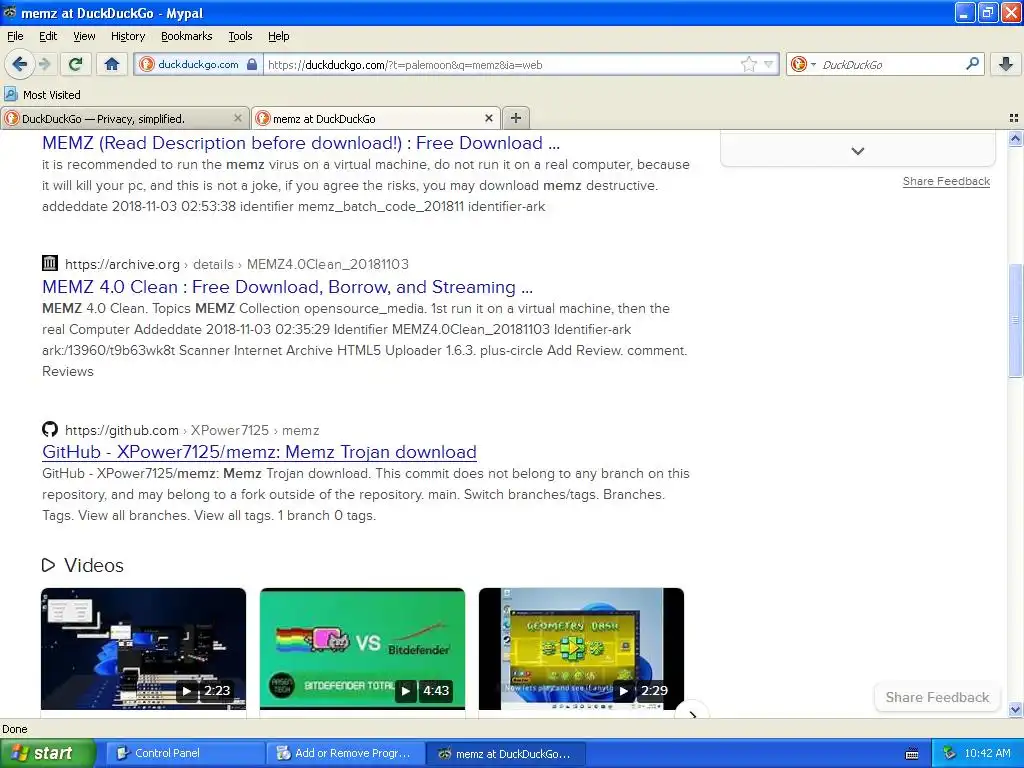Viewport: 1024px width, 768px height.
Task: Close the DuckDuckGo Privacy simplified tab
Action: pyautogui.click(x=238, y=118)
